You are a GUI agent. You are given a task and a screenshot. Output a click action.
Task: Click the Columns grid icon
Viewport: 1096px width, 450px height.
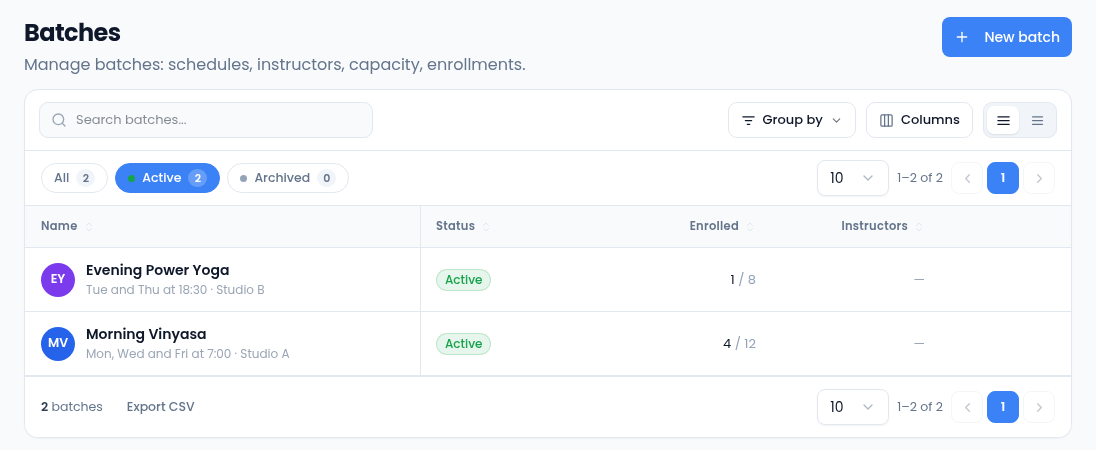[x=886, y=120]
